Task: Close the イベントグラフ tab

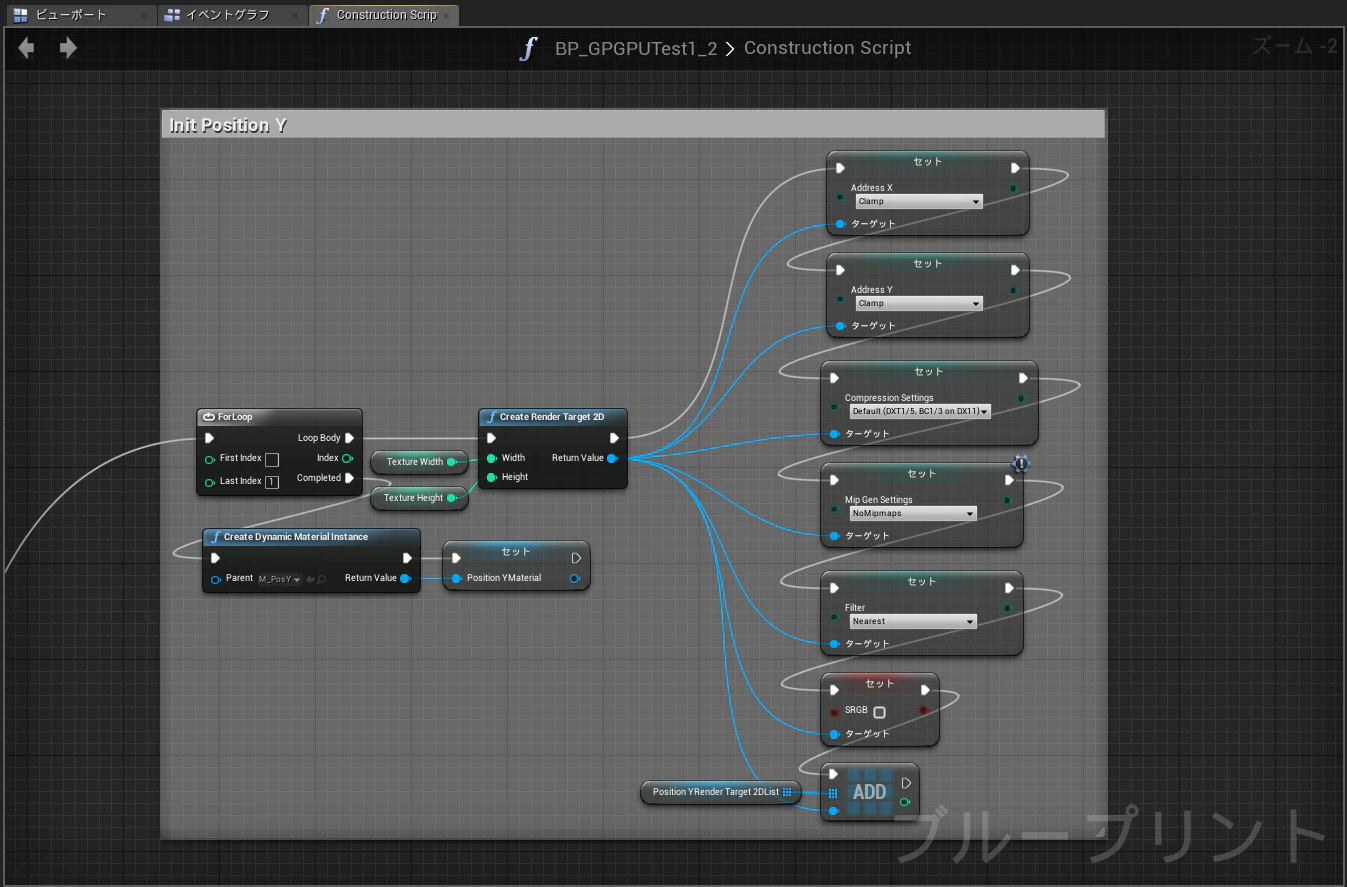Action: (297, 16)
